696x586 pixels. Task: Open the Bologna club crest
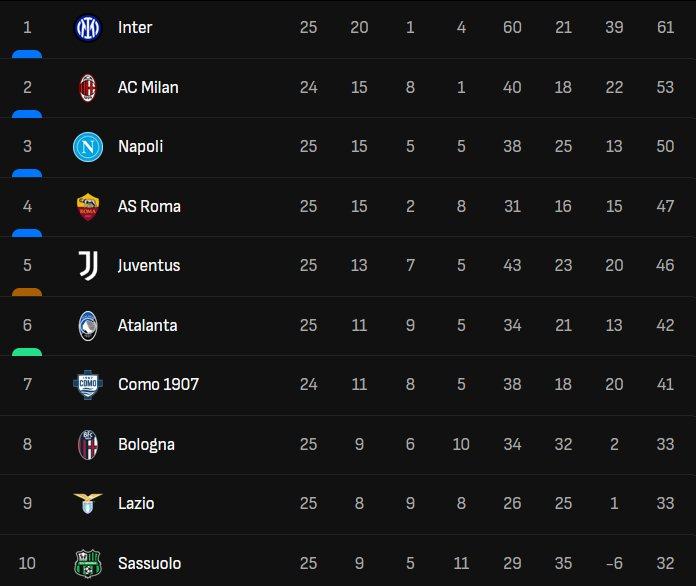[88, 445]
